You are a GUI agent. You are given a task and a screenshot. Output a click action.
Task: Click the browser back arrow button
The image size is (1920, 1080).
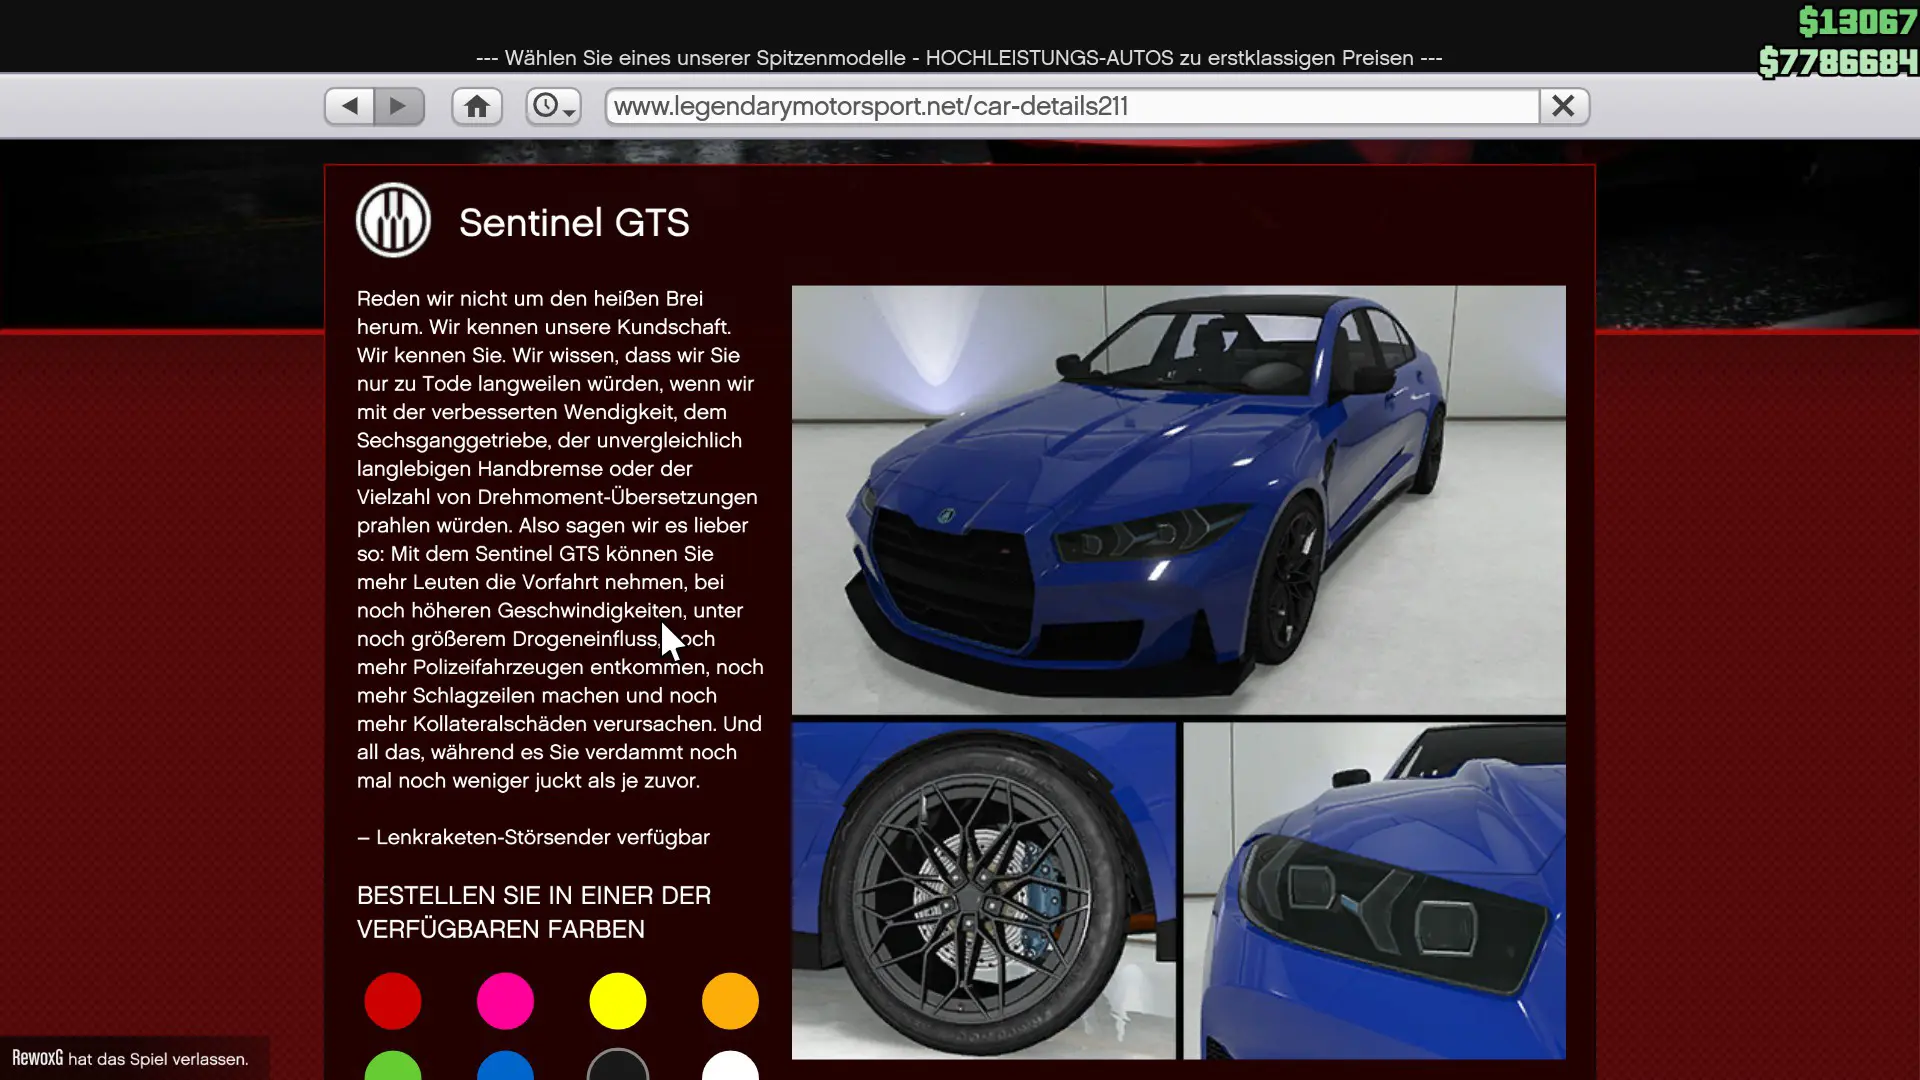click(350, 106)
